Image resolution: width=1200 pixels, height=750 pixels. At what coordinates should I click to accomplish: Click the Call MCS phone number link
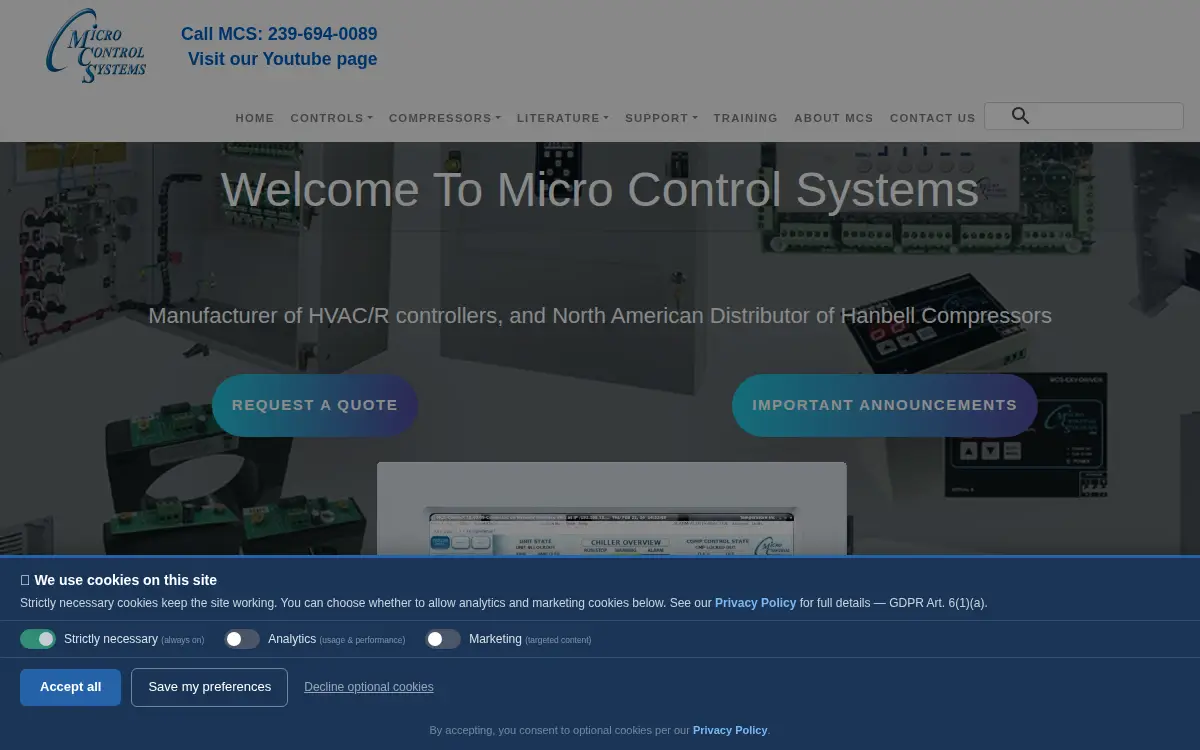(x=279, y=34)
